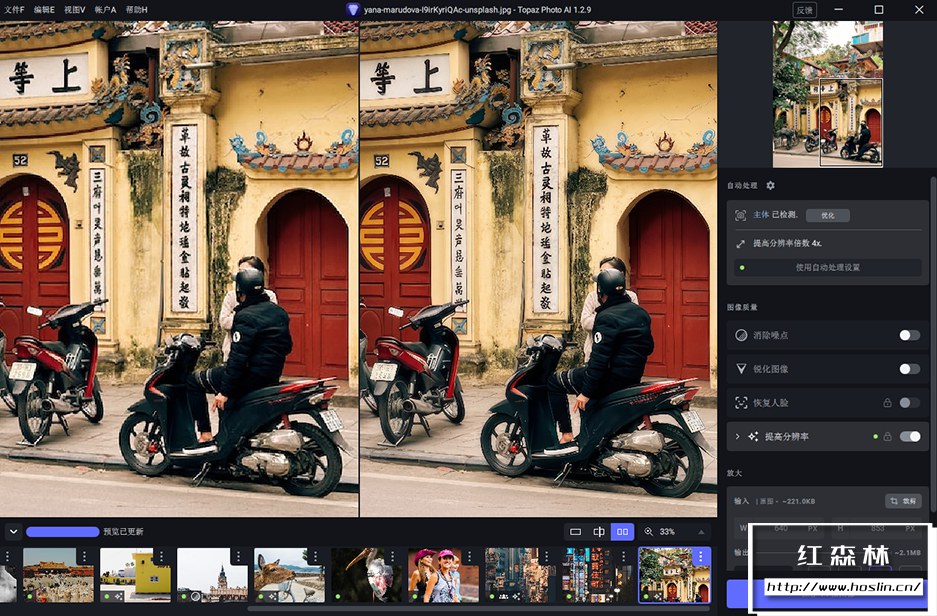
Task: Click the 预览已更新 progress bar
Action: coord(63,531)
